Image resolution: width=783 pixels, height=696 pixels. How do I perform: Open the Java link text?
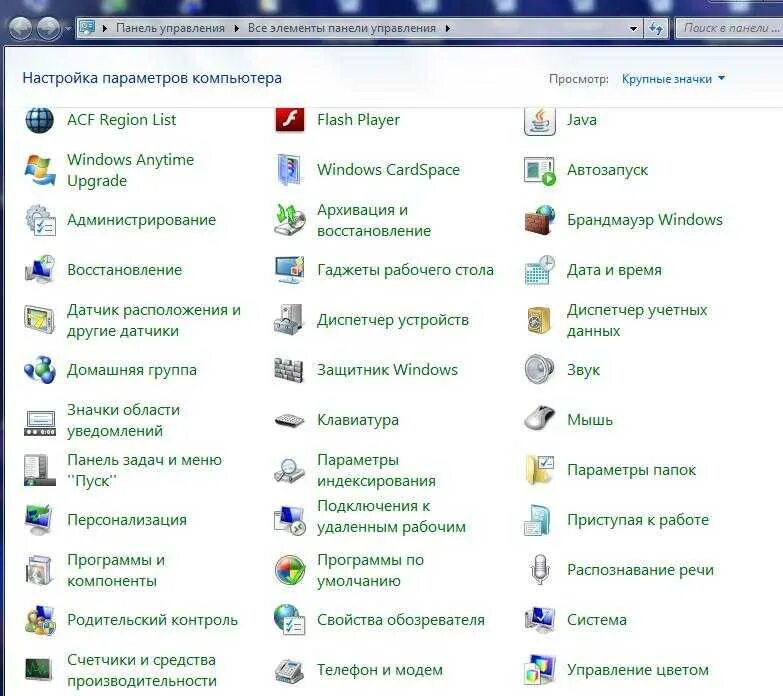tap(582, 120)
